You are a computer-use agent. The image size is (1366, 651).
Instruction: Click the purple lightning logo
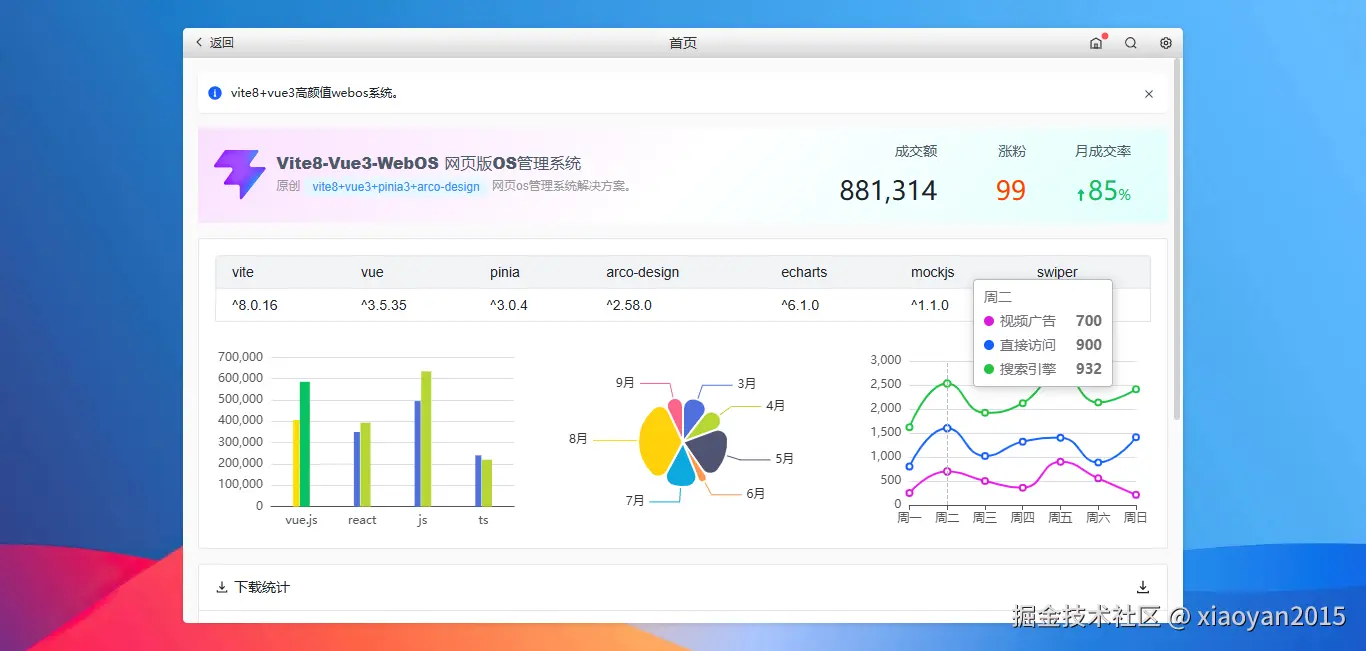tap(239, 174)
